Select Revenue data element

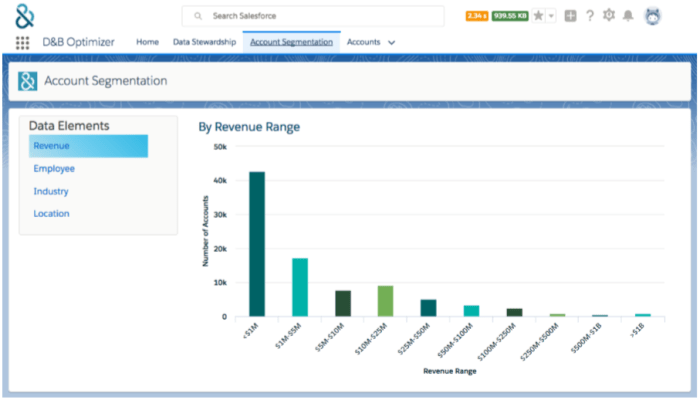tap(88, 146)
